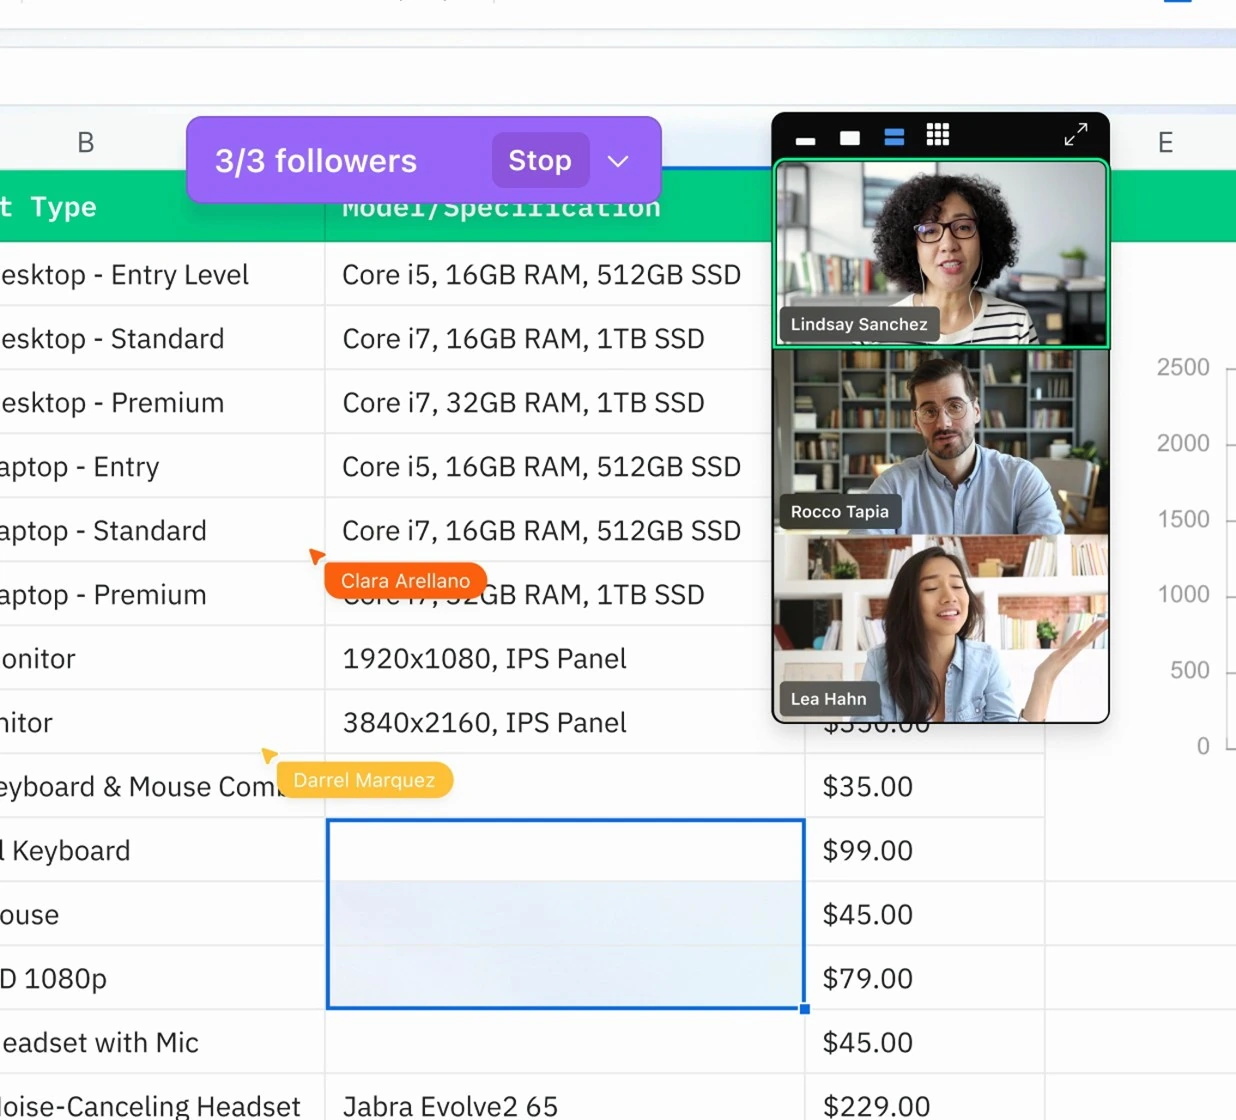This screenshot has height=1120, width=1236.
Task: Click Darrel Marquez's yellow cursor label
Action: [364, 780]
